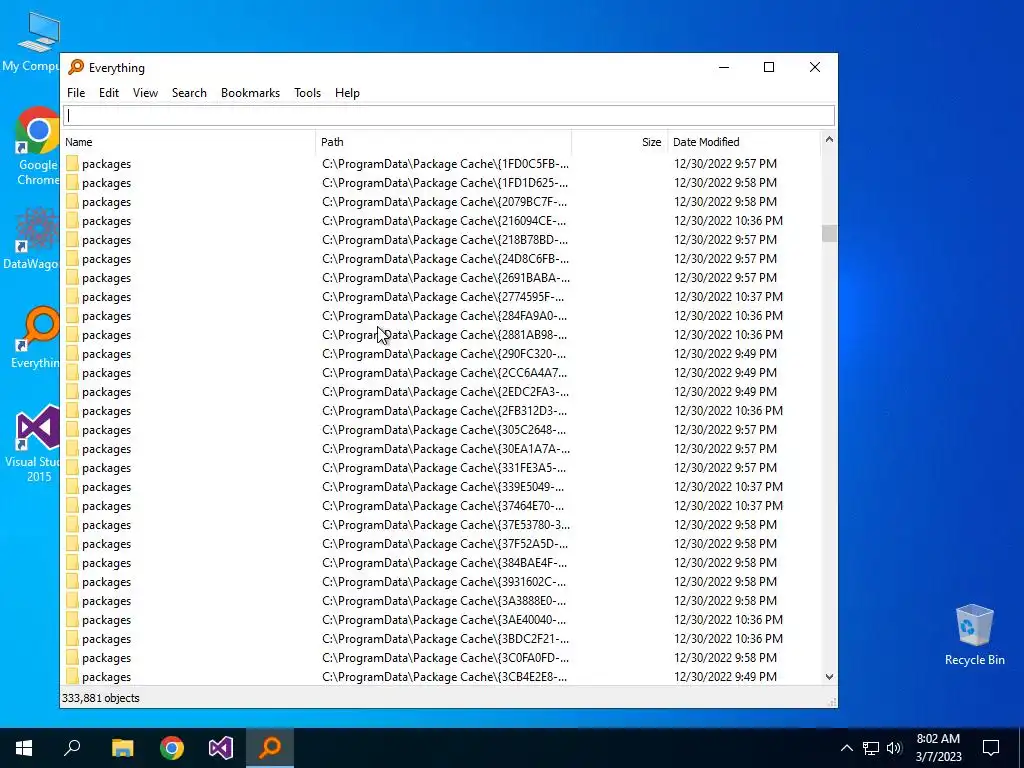This screenshot has width=1024, height=768.
Task: Select folder icon of row with path {2691BABA-
Action: coord(72,278)
